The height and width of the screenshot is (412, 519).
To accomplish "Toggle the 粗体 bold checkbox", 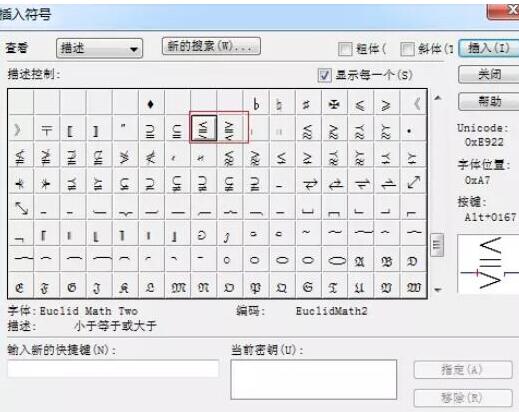I will 345,49.
